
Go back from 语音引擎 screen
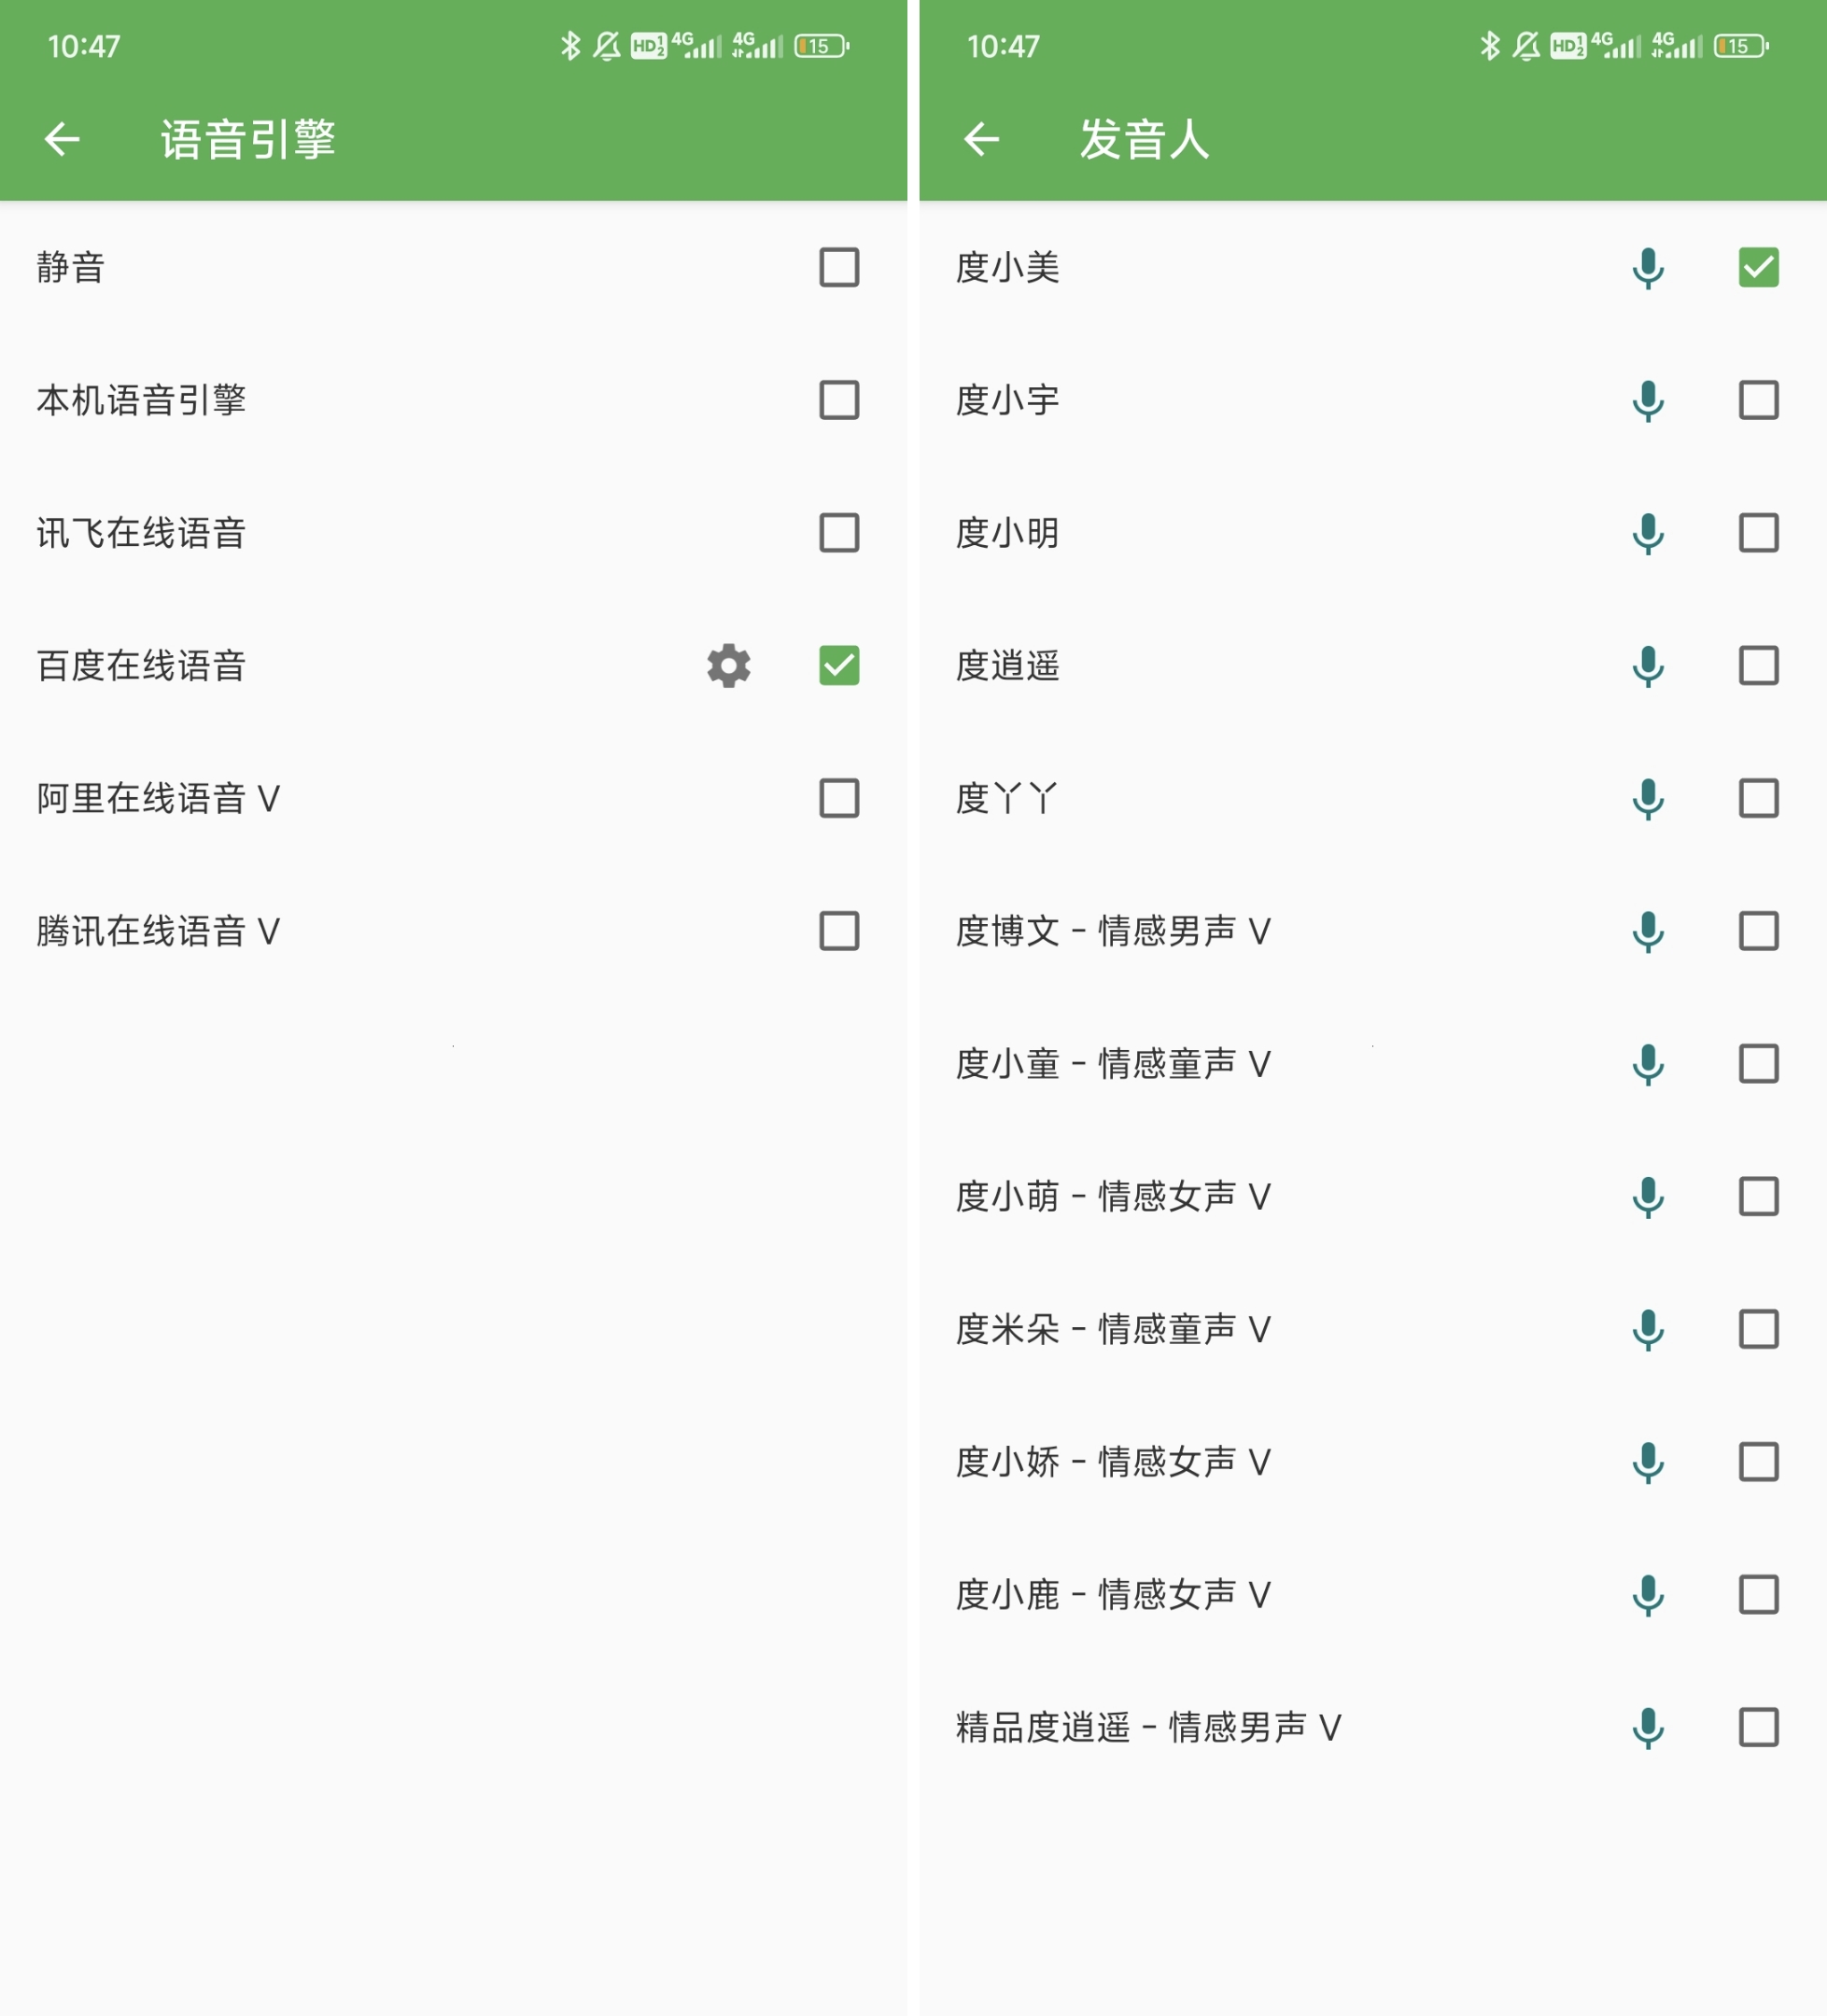(x=62, y=139)
